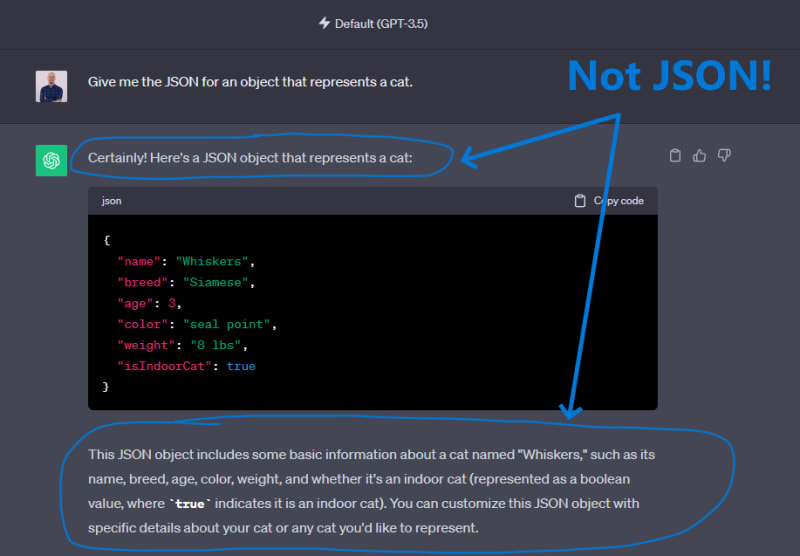Click the age value 3 in code
The height and width of the screenshot is (556, 800).
176,304
